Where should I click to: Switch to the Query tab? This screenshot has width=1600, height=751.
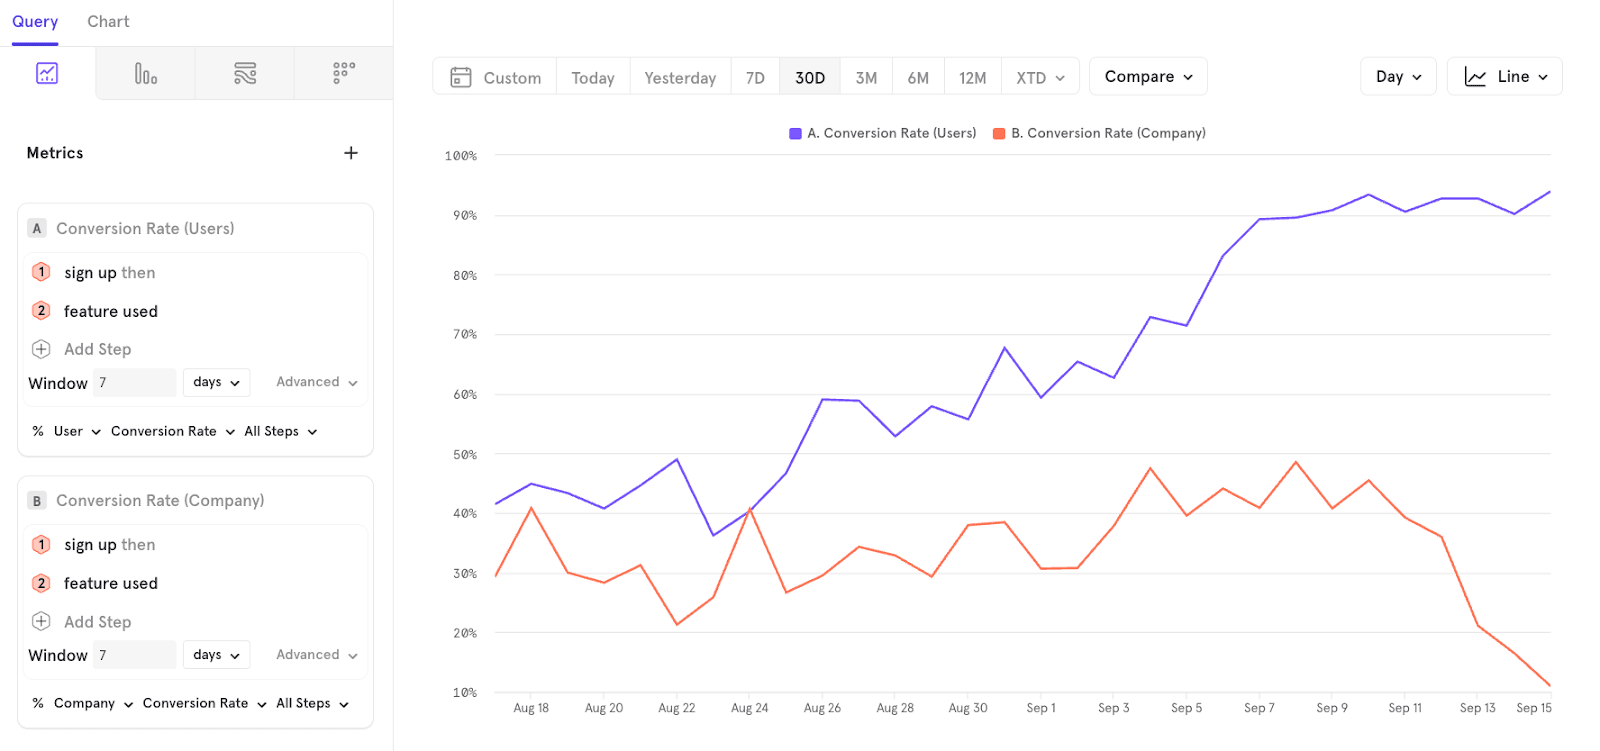pos(35,22)
